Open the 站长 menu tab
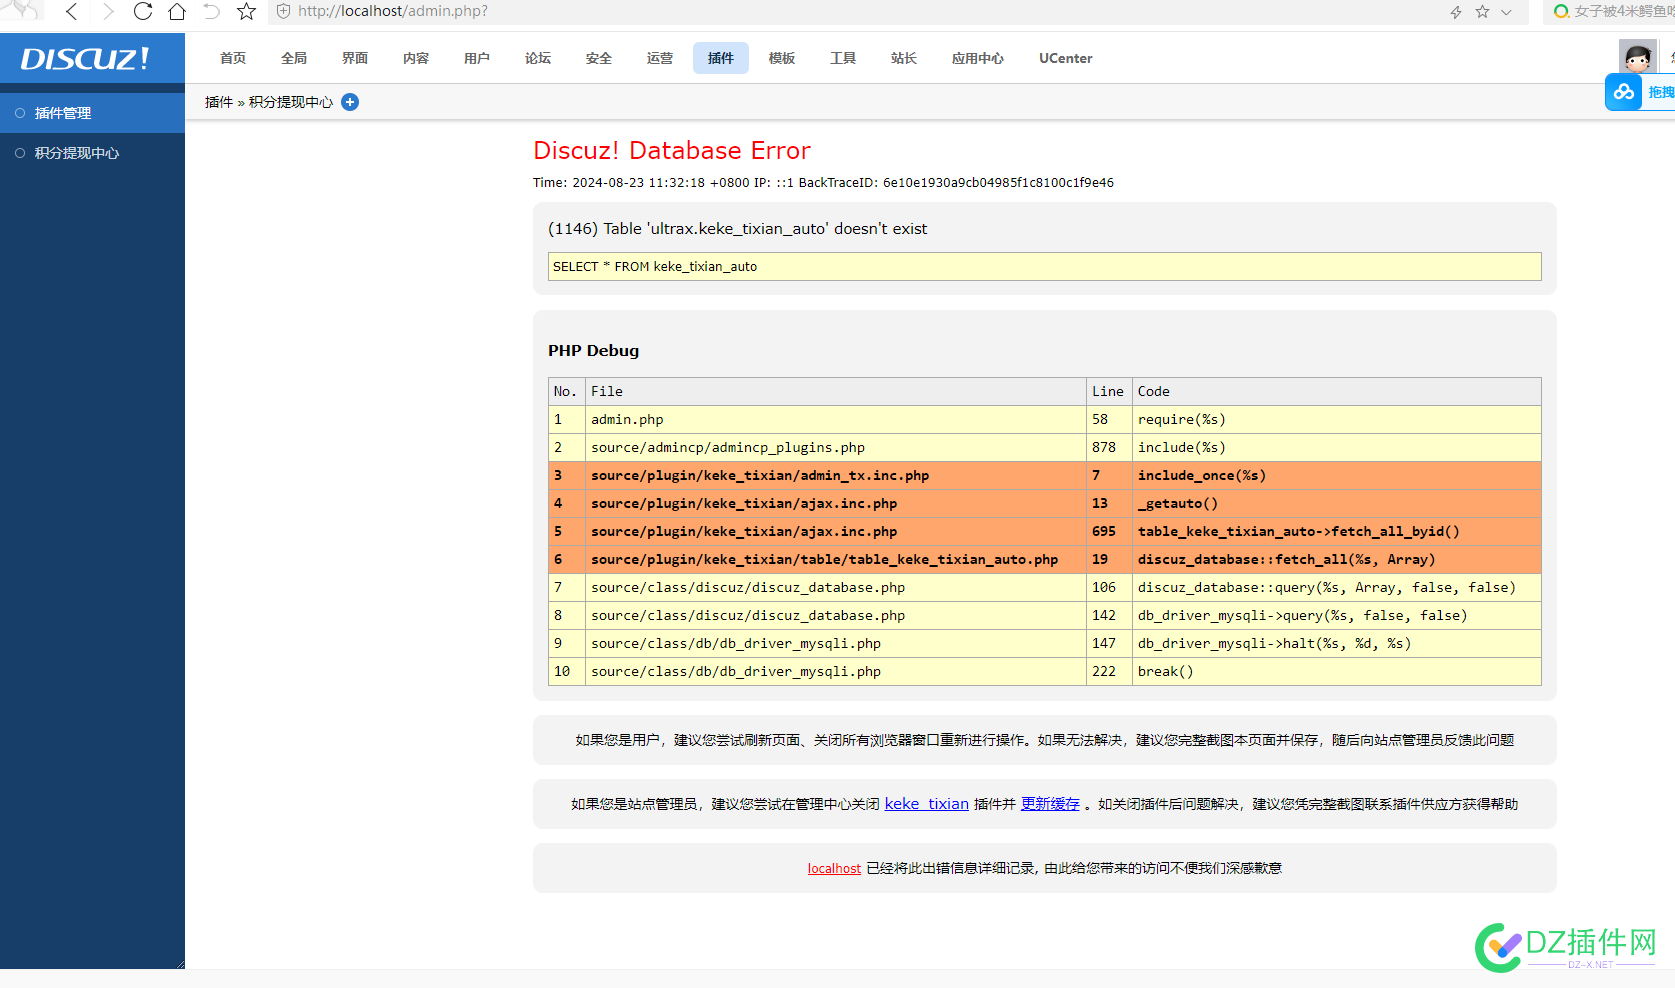The height and width of the screenshot is (988, 1675). coord(904,58)
